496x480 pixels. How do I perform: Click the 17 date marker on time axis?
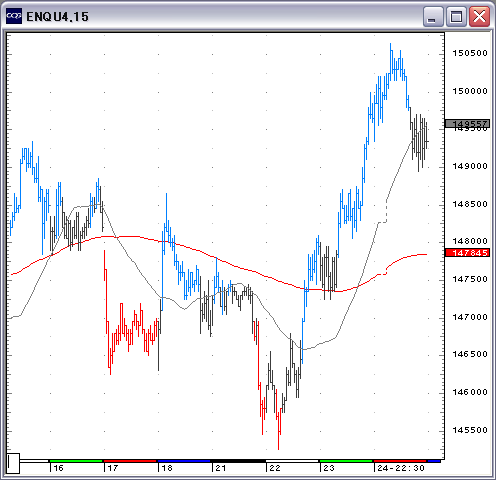[x=113, y=468]
